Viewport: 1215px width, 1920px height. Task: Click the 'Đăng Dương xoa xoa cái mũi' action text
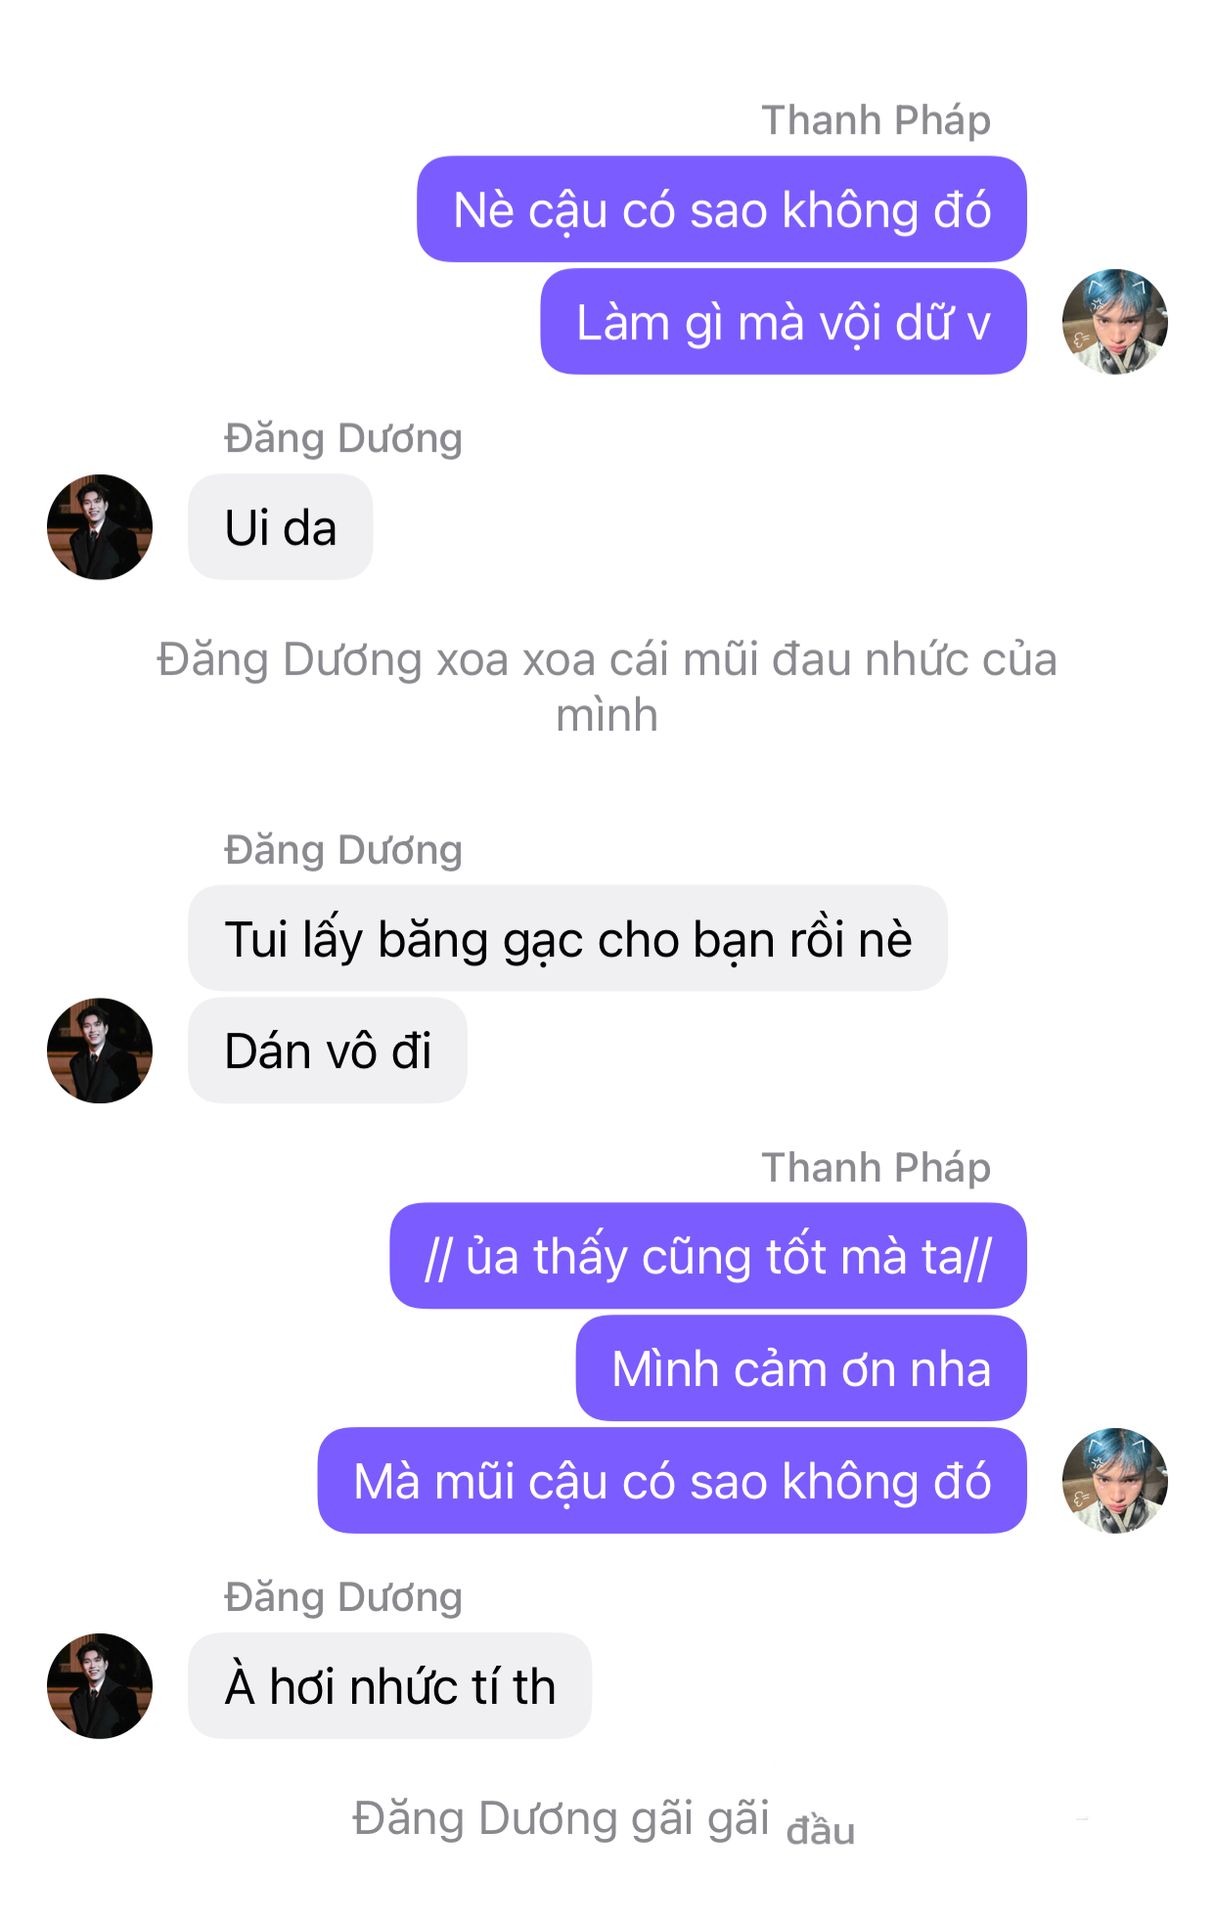tap(607, 687)
